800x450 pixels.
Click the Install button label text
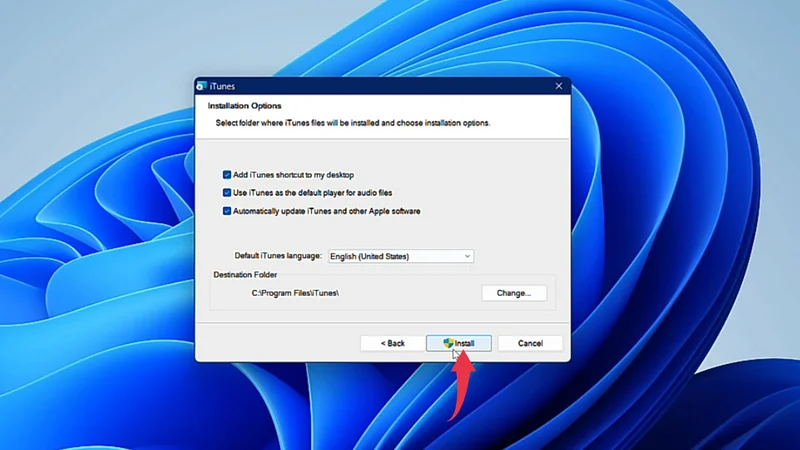click(x=465, y=343)
